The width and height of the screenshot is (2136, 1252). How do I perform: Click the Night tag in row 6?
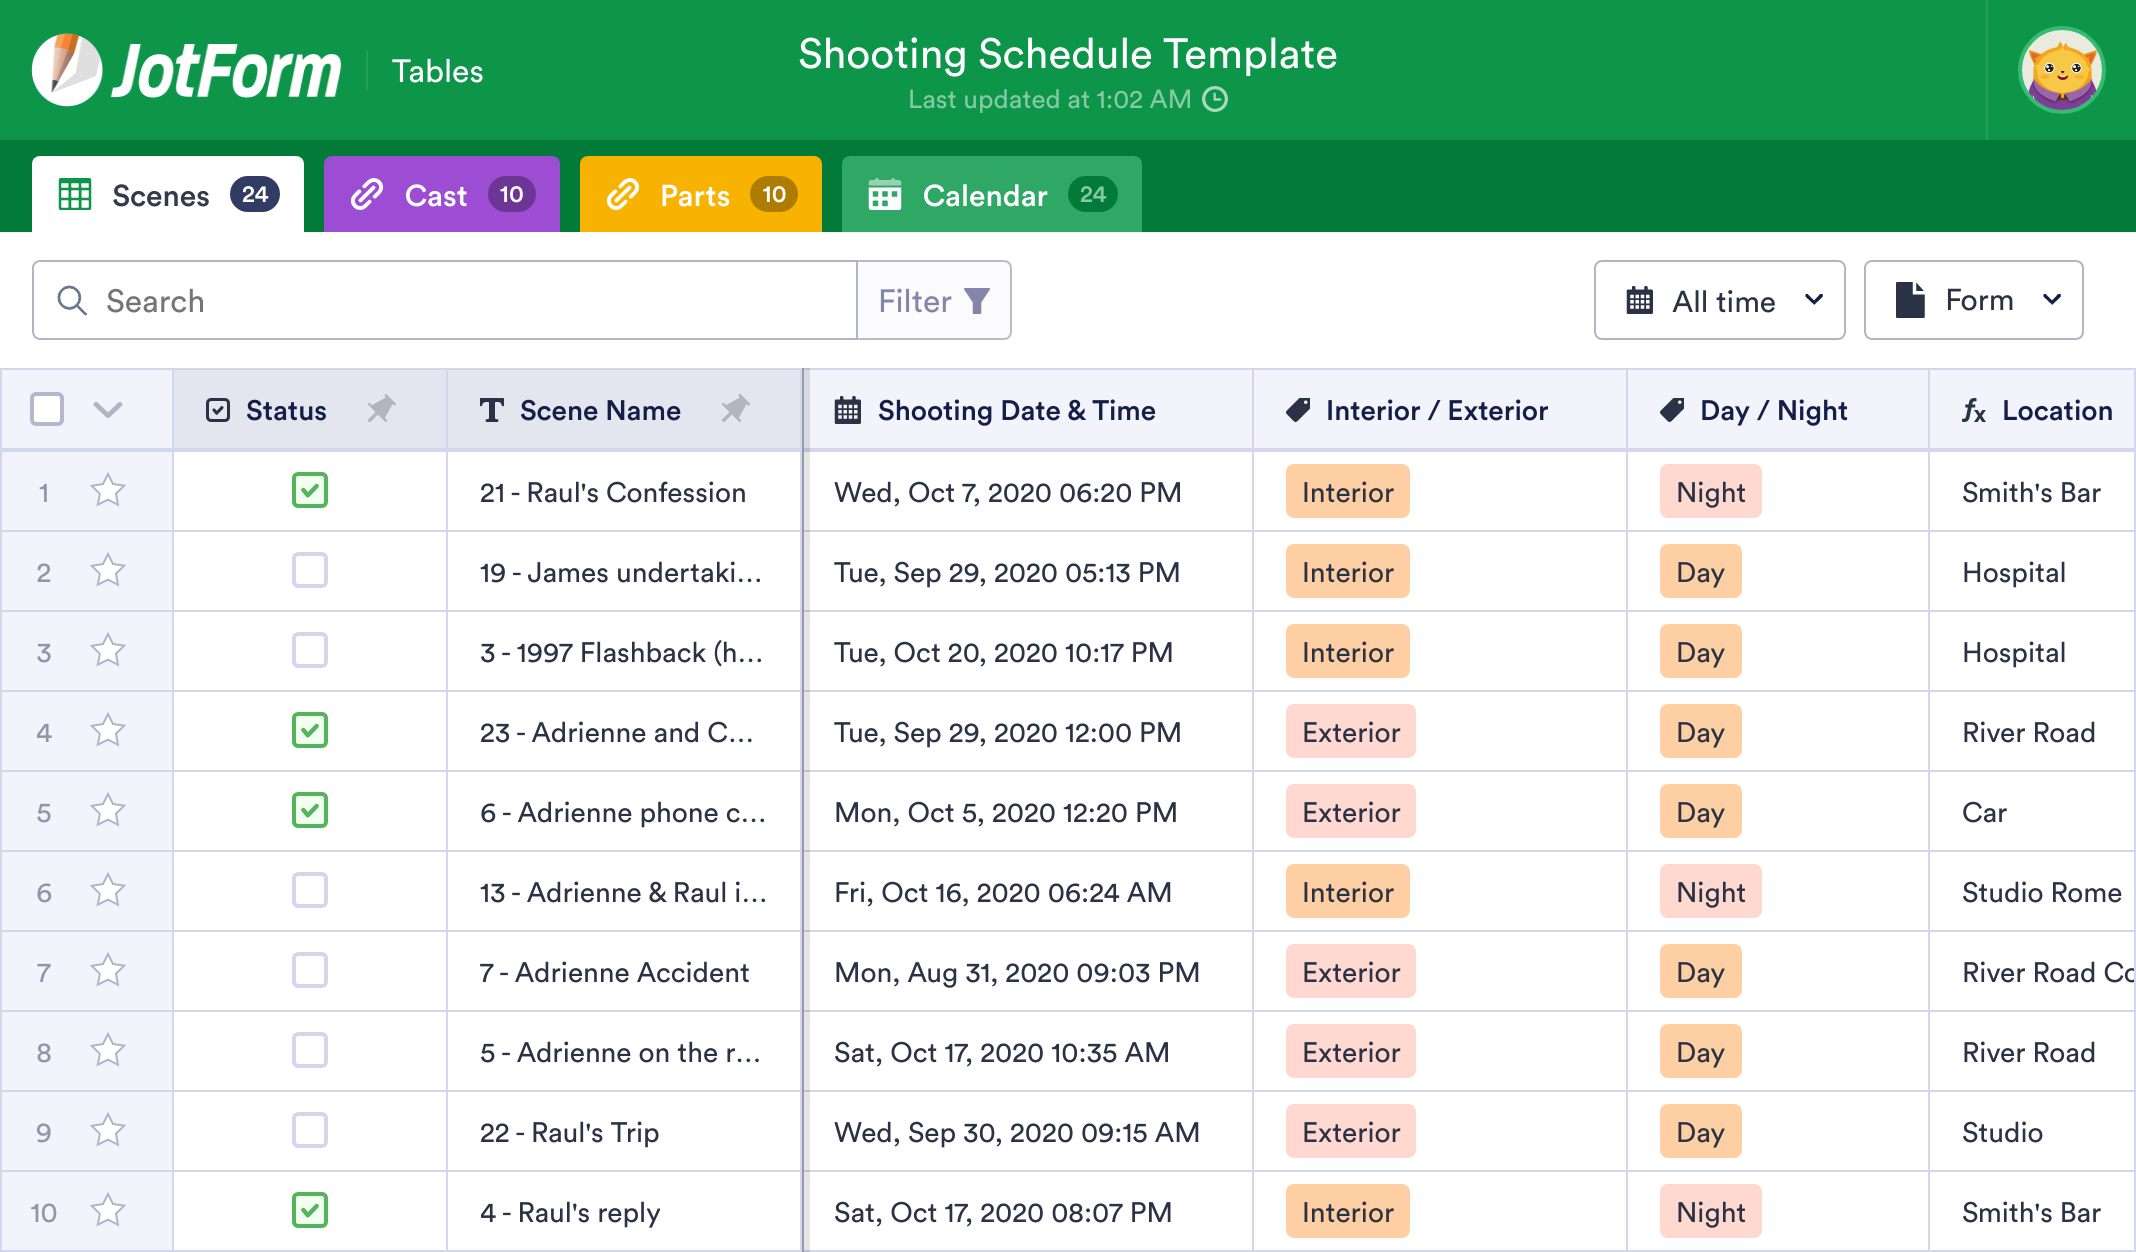point(1710,892)
